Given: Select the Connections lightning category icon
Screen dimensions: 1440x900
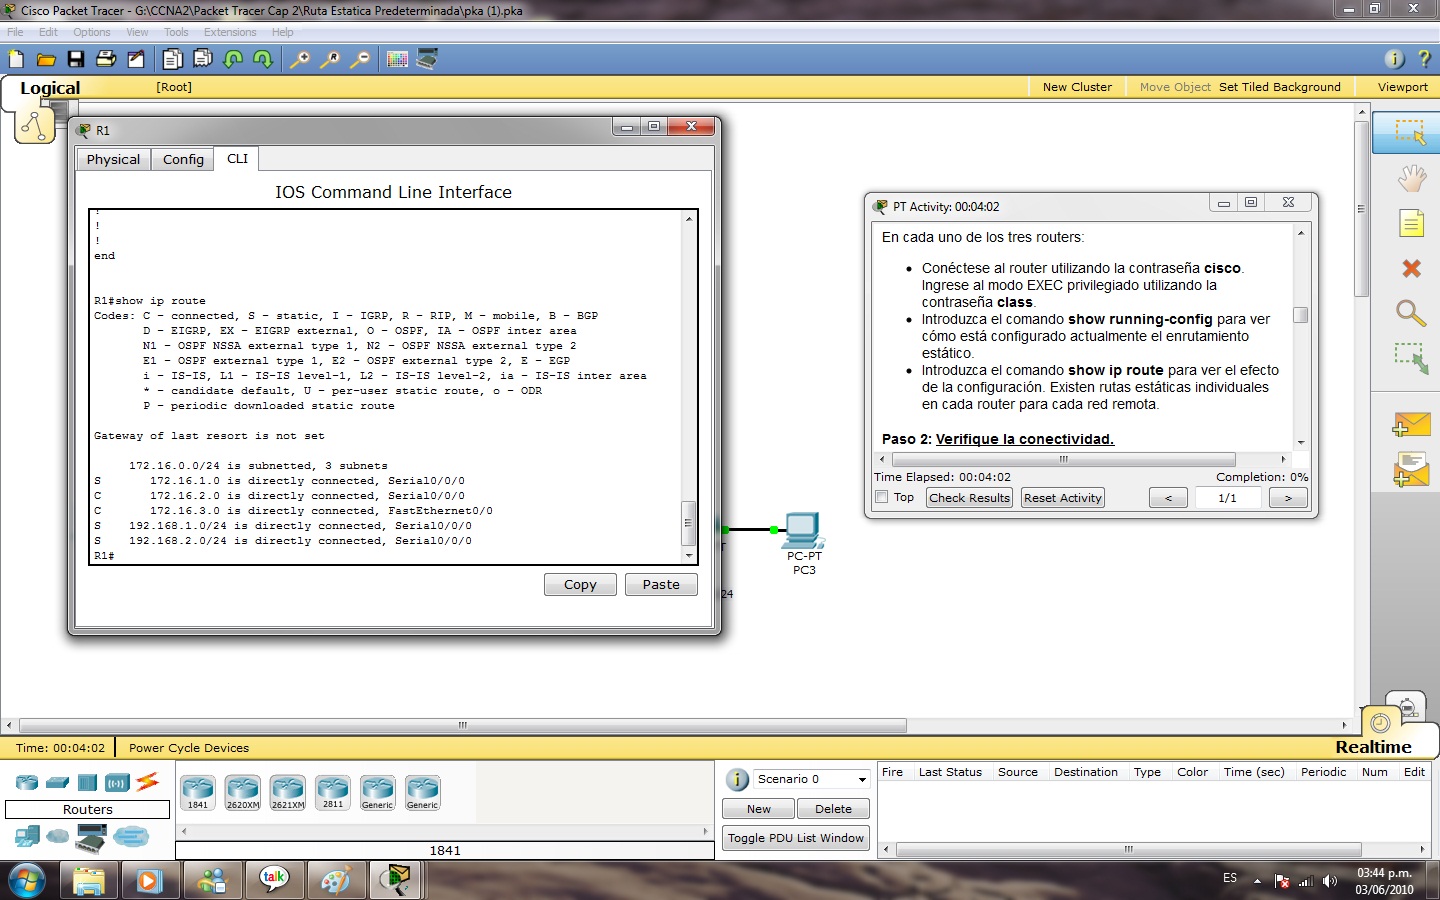Looking at the screenshot, I should point(148,782).
